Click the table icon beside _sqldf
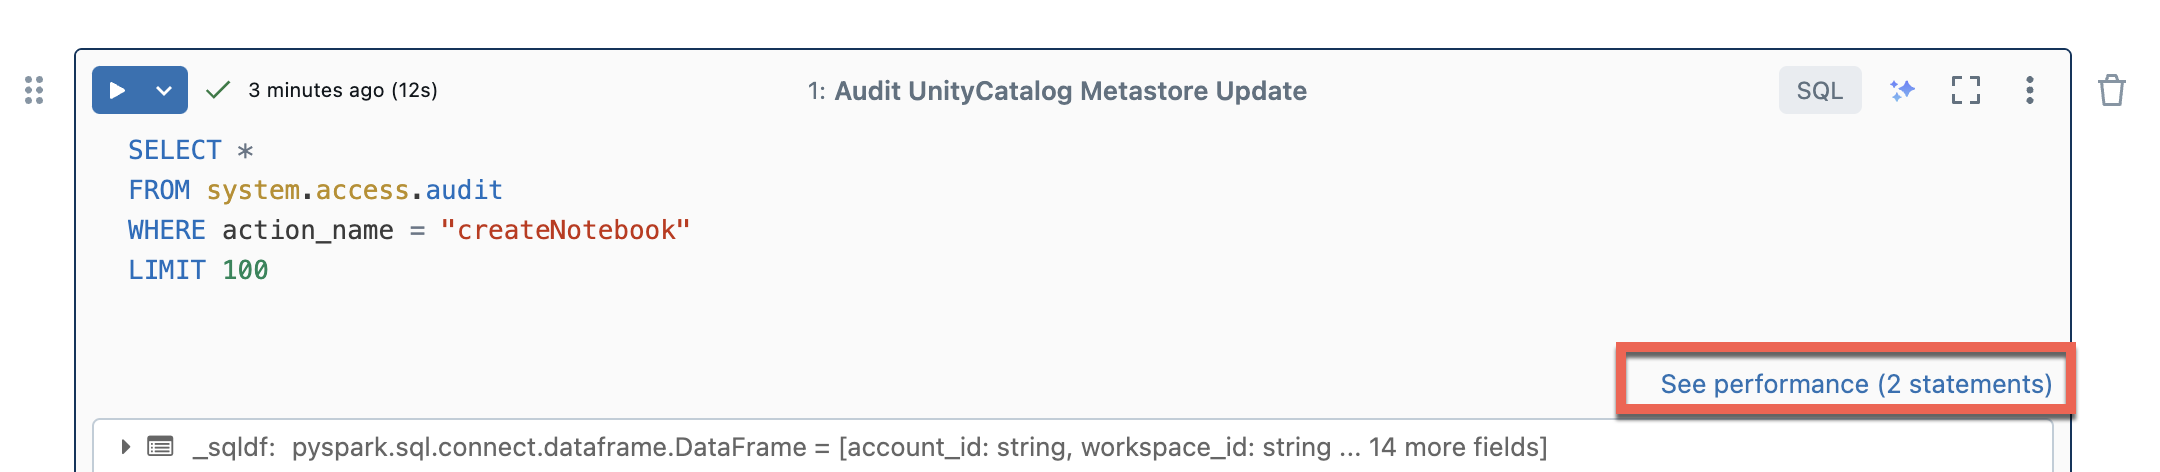 point(160,446)
